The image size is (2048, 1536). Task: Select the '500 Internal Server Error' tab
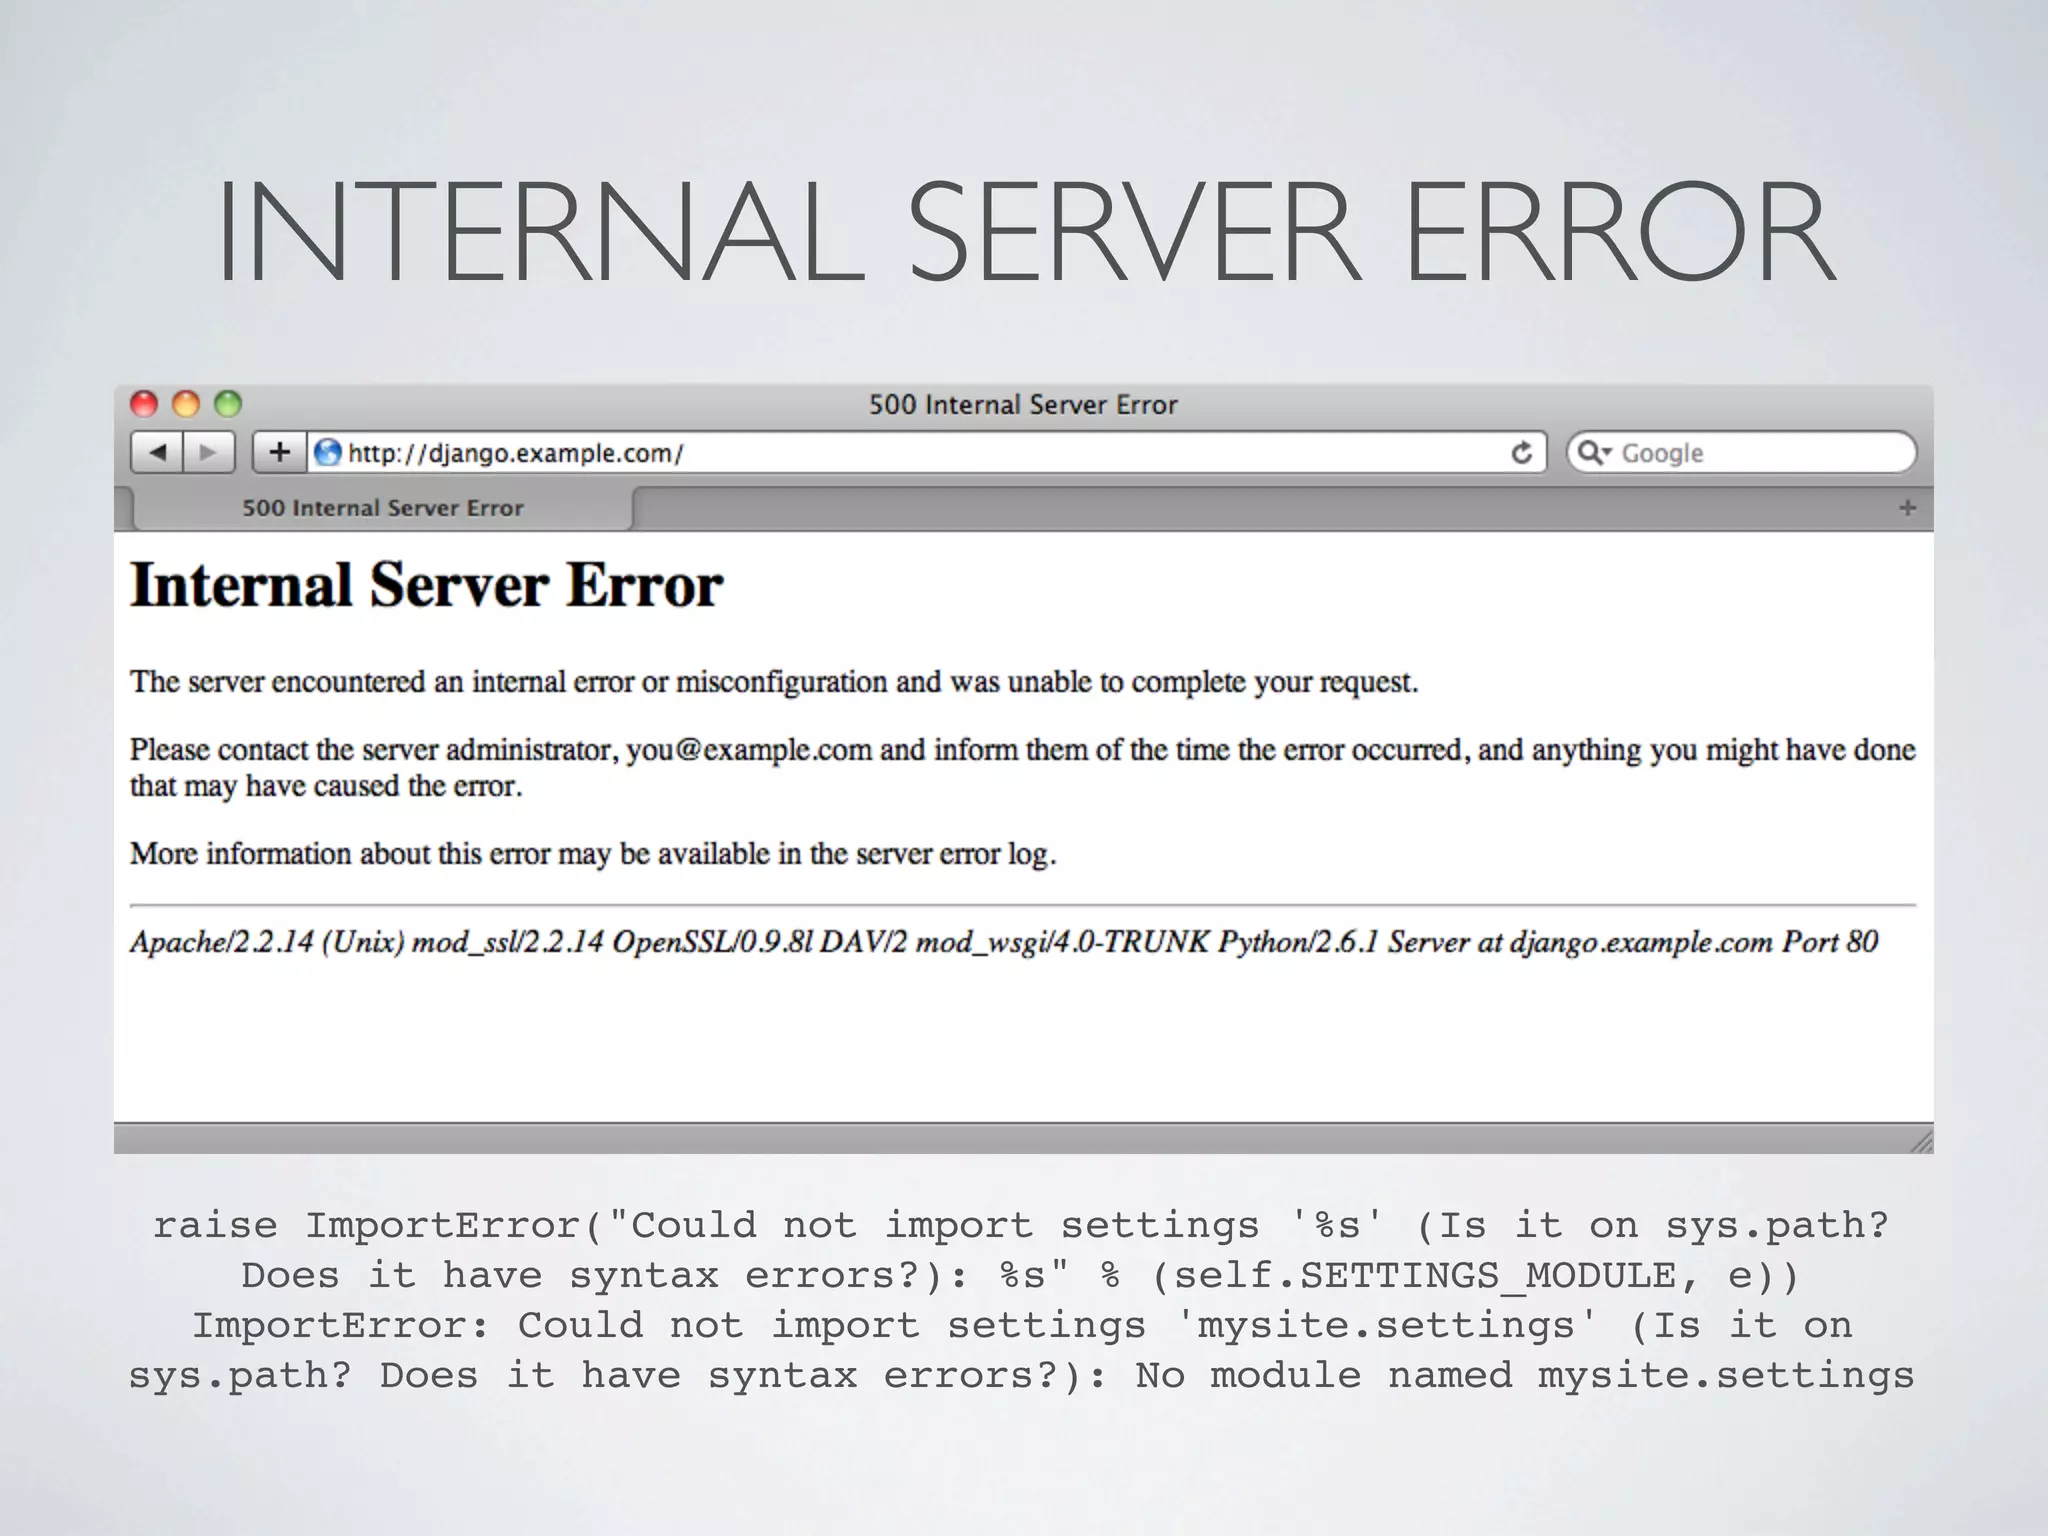click(383, 508)
